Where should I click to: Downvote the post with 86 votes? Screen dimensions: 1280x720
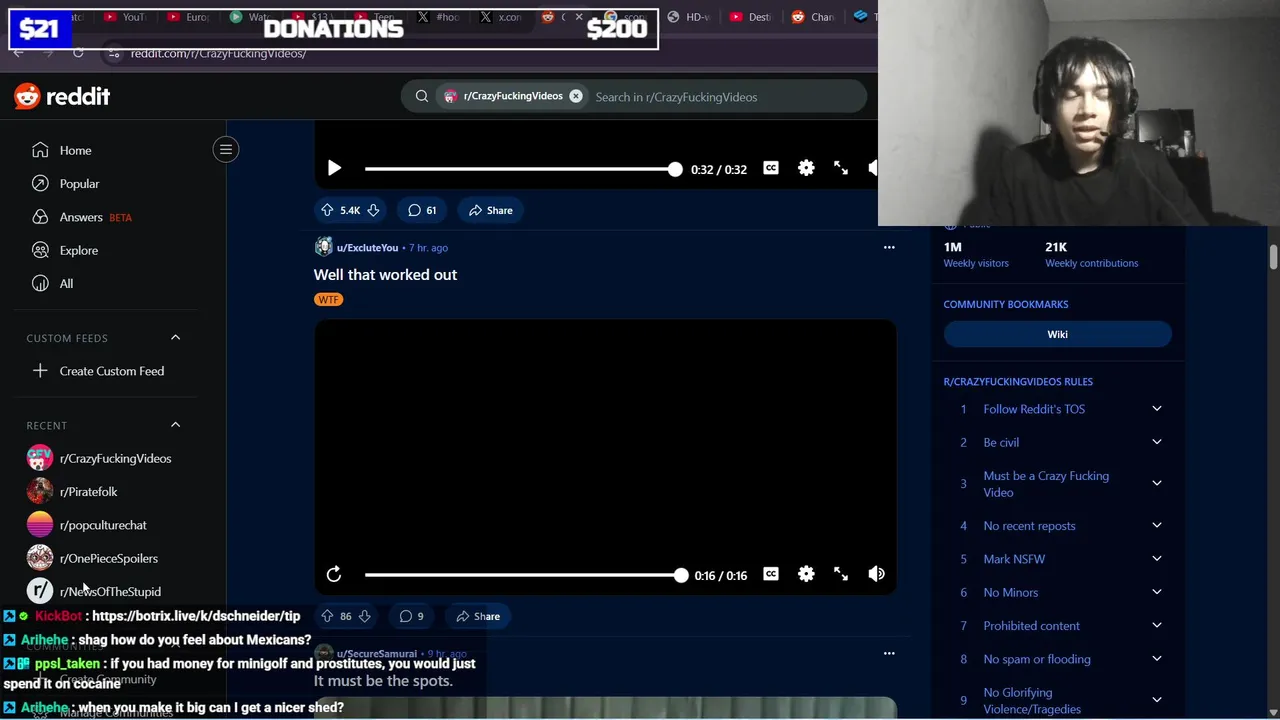(365, 616)
